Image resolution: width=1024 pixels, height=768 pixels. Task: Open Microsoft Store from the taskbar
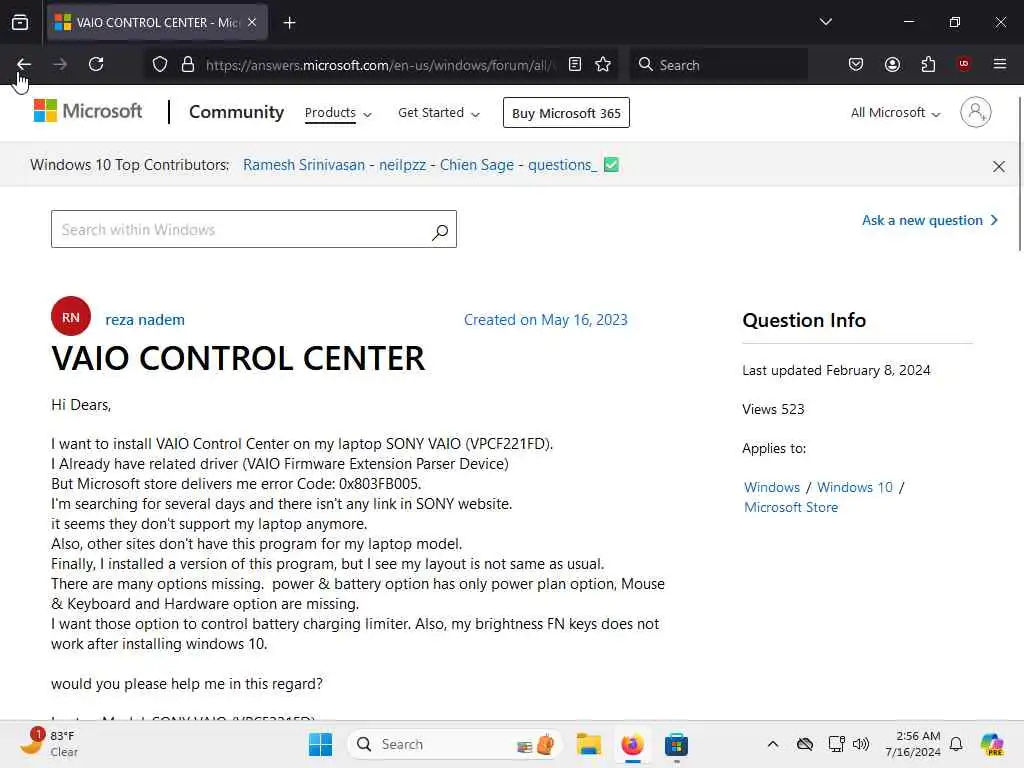[x=676, y=744]
